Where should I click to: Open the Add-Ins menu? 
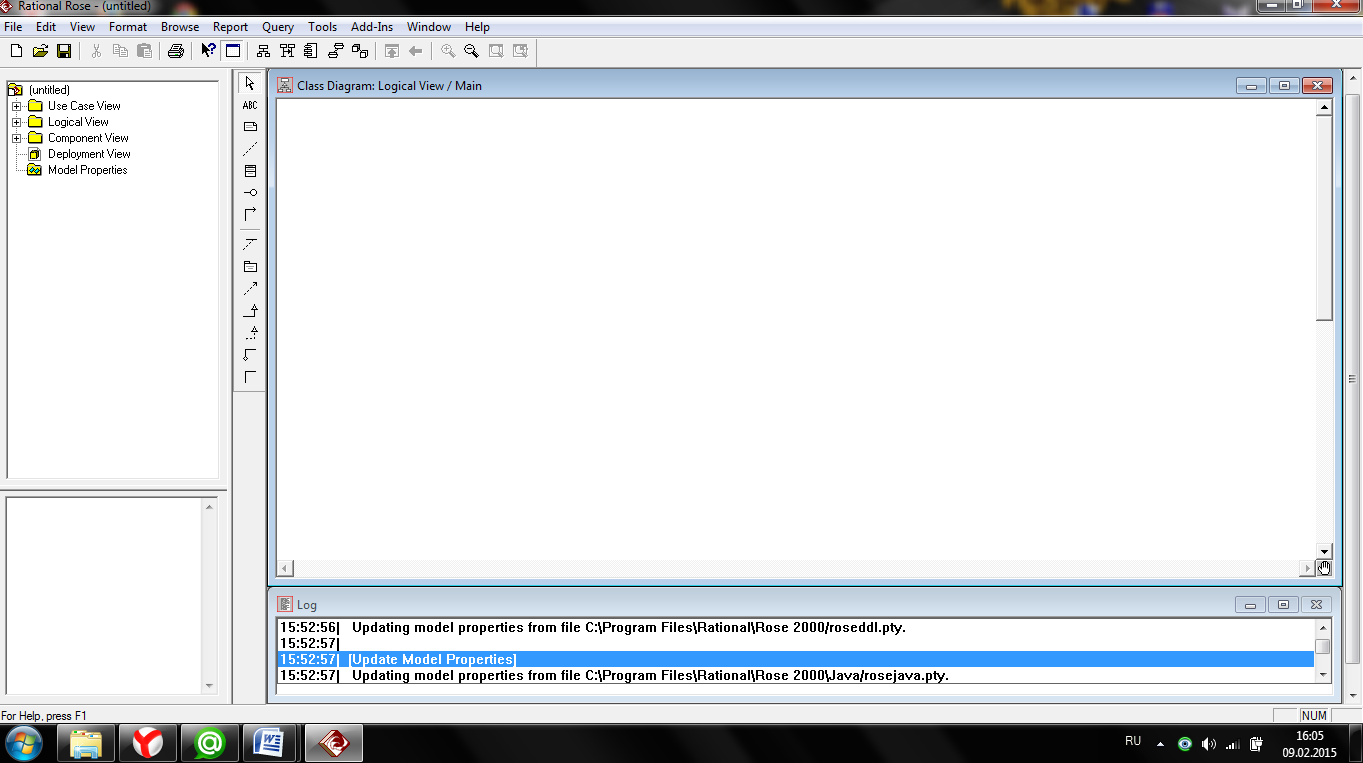click(x=372, y=27)
